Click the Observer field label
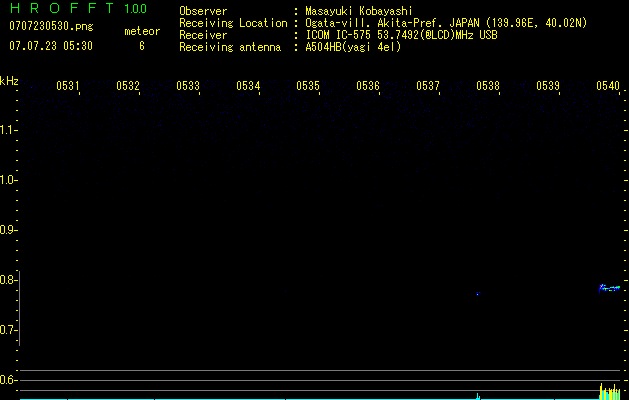This screenshot has height=400, width=629. pyautogui.click(x=203, y=11)
